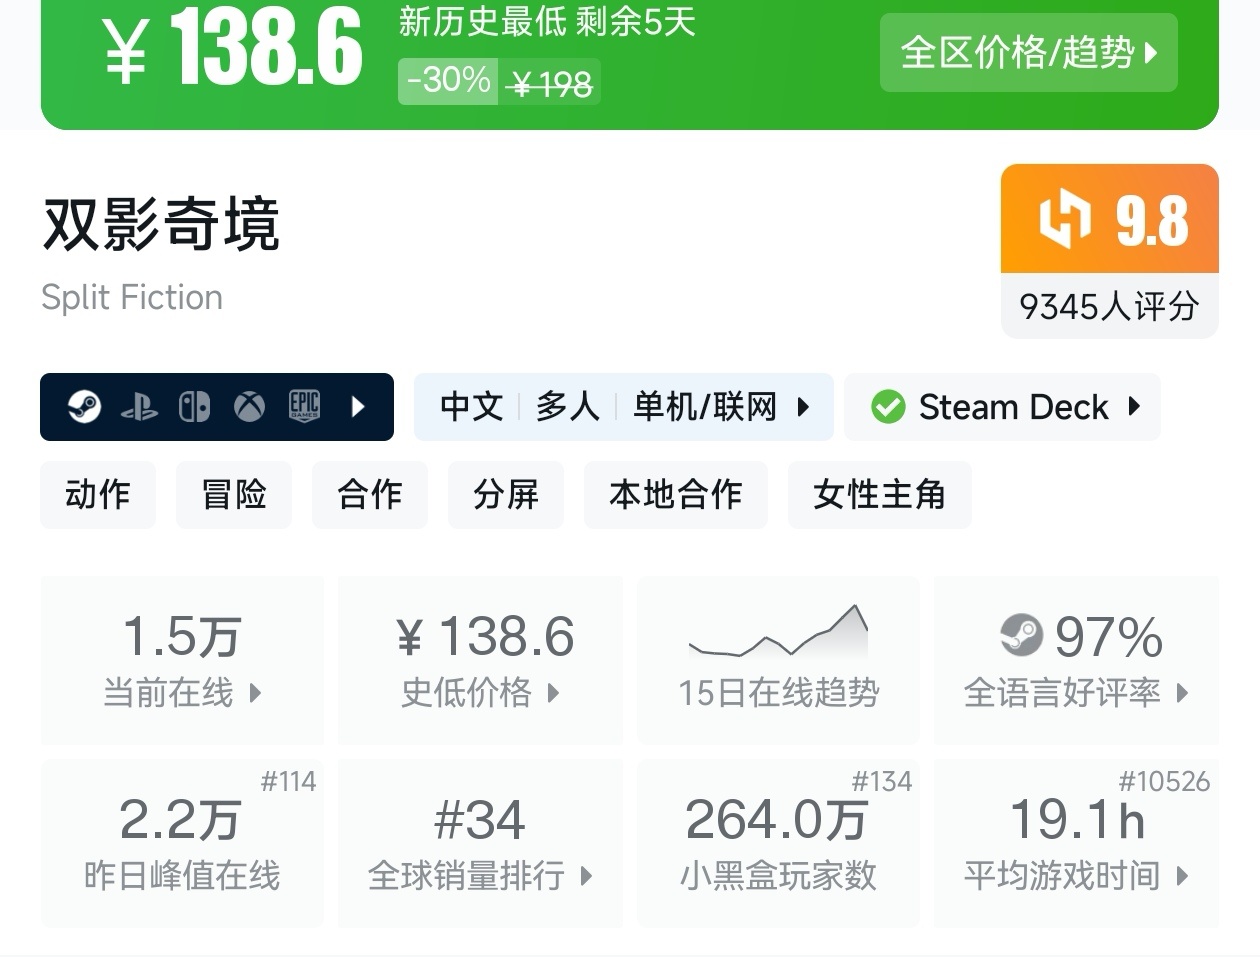Click the Split Fiction subtitle
The height and width of the screenshot is (957, 1260).
click(132, 297)
